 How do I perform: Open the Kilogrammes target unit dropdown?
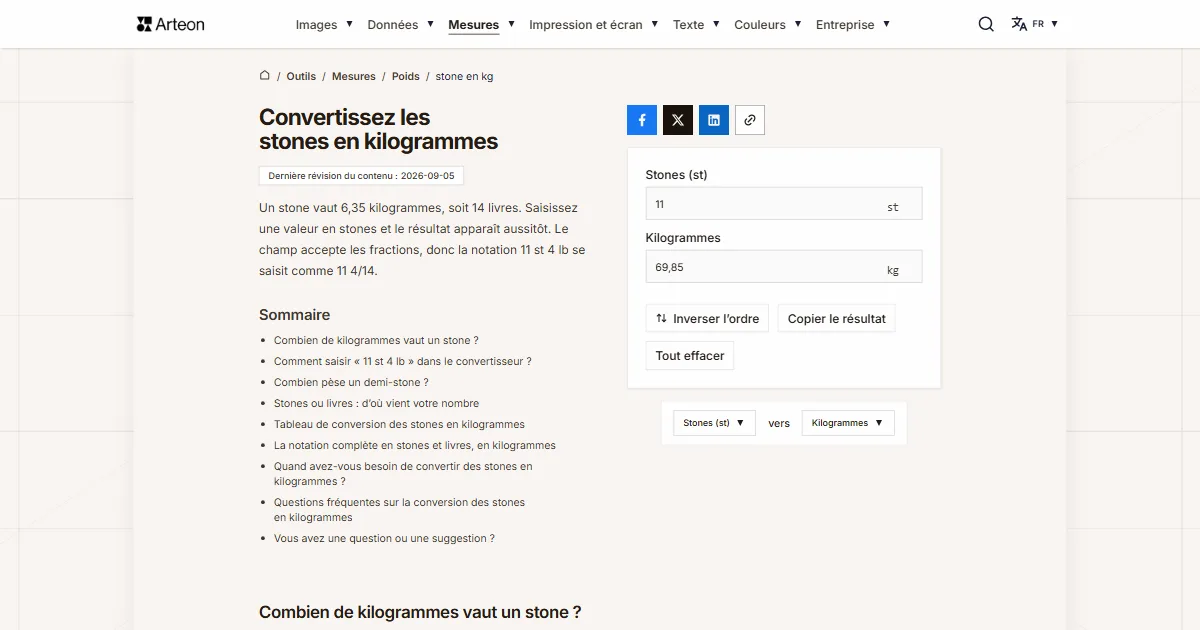[x=848, y=423]
